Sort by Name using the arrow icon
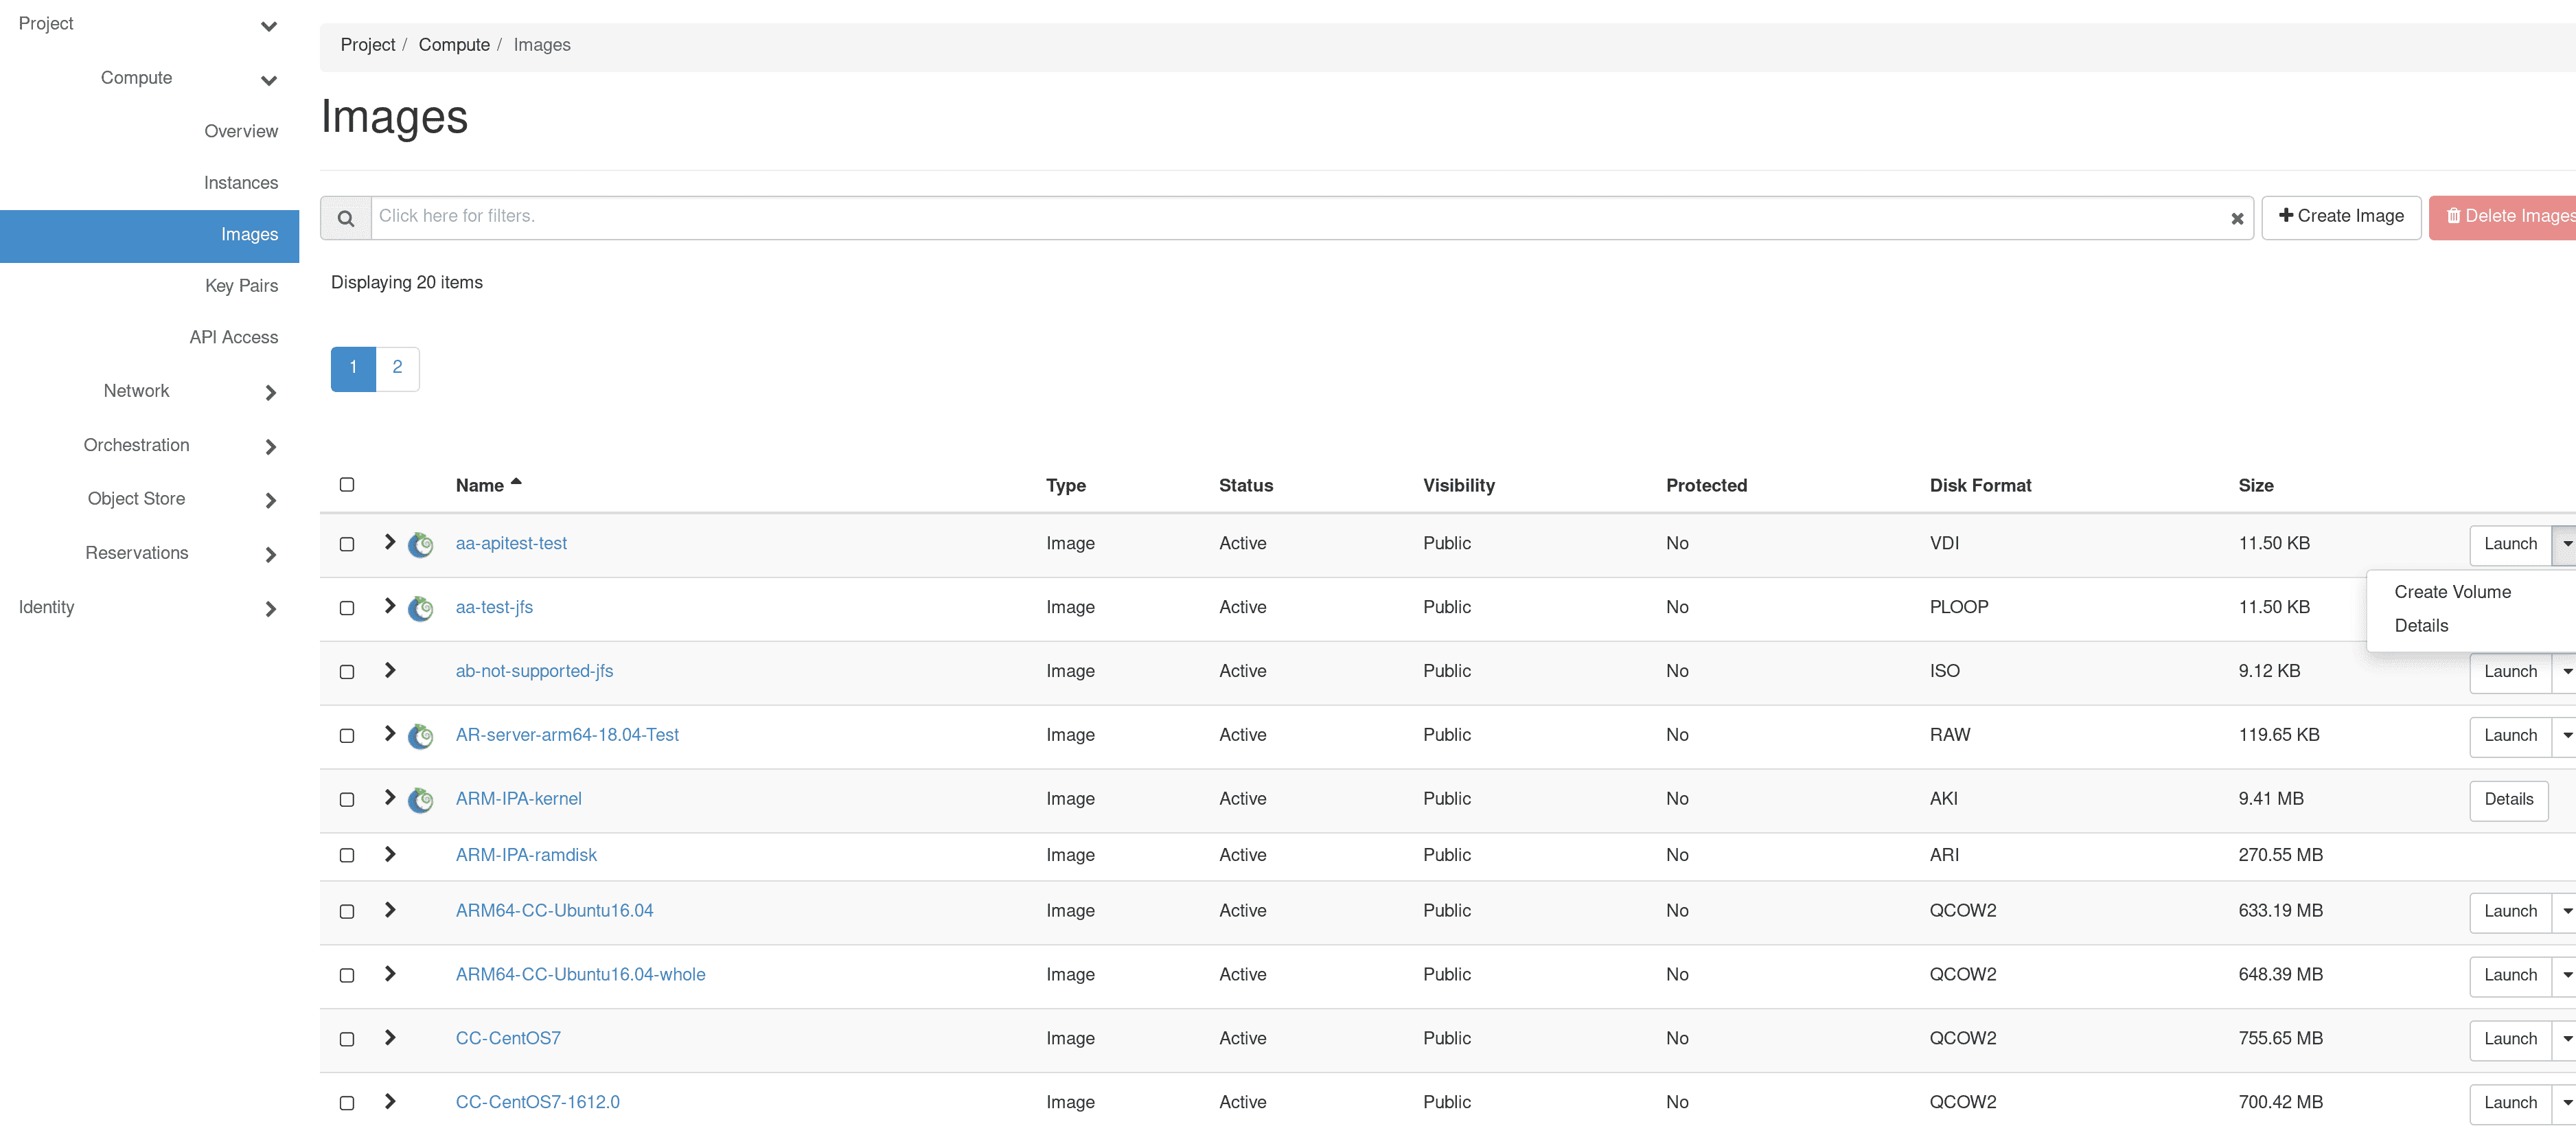This screenshot has height=1135, width=2576. pos(516,482)
